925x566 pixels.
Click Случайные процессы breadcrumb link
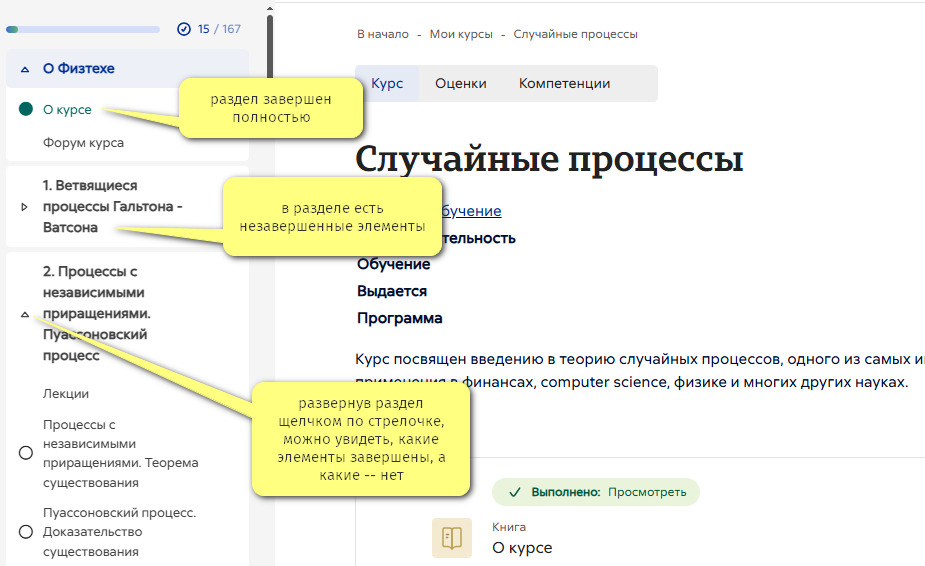pos(575,34)
